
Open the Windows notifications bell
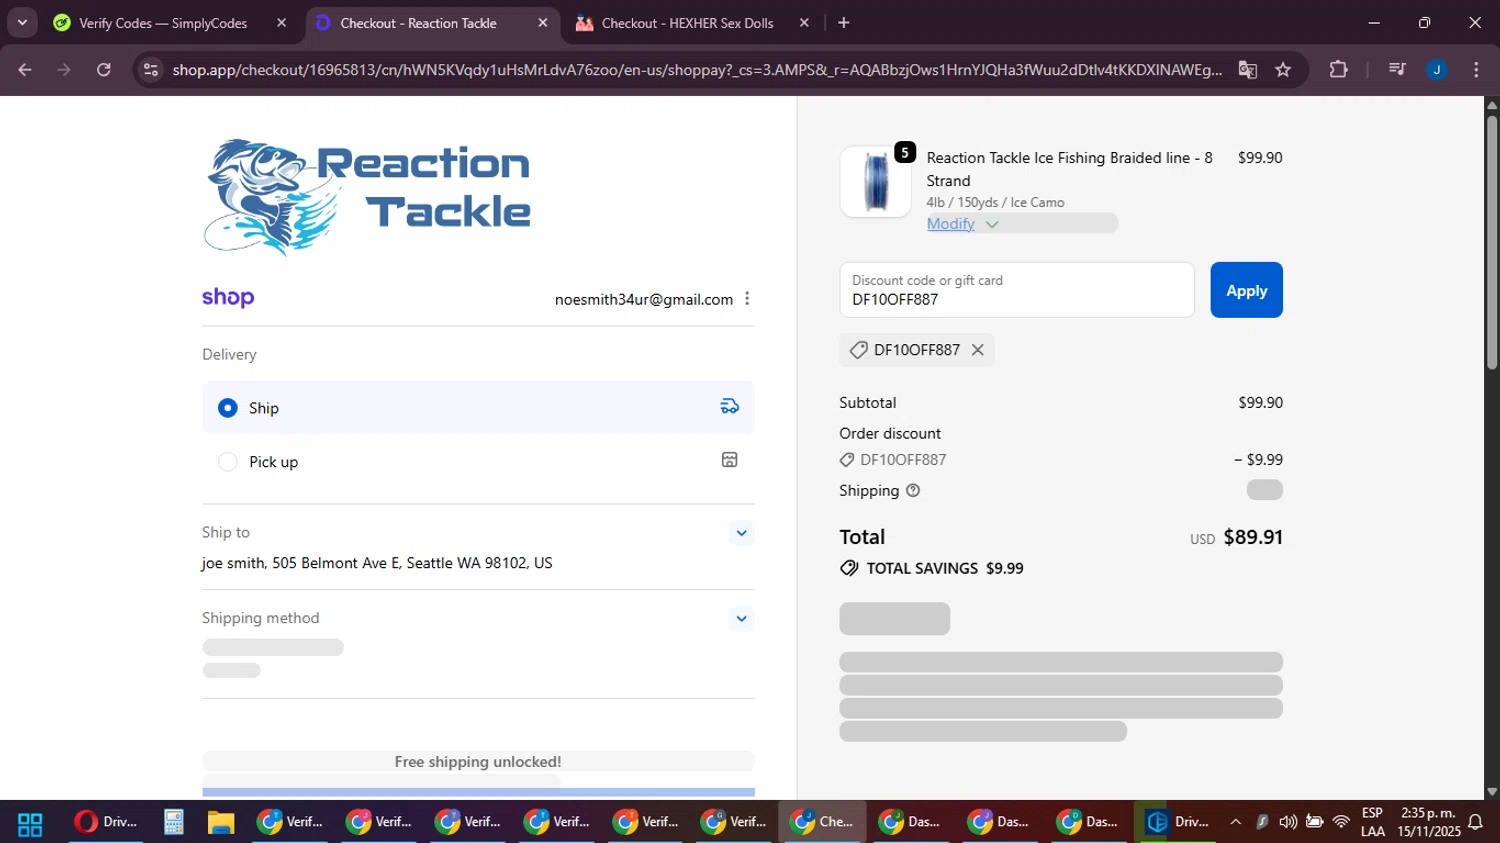coord(1475,822)
